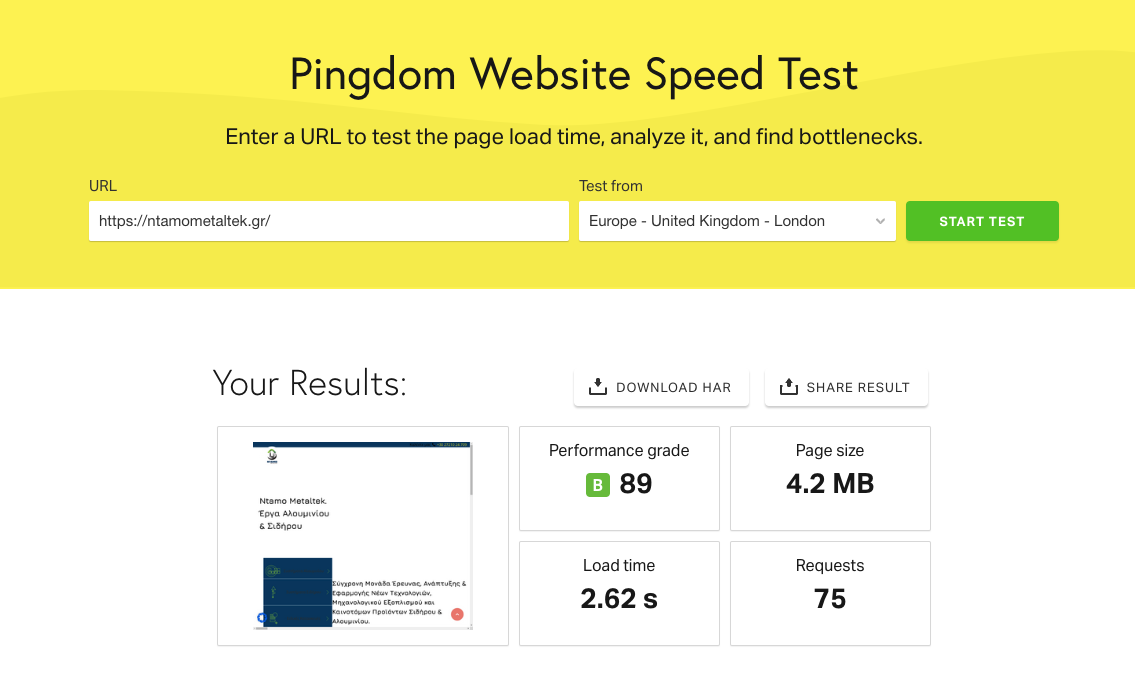Viewport: 1135px width, 679px height.
Task: Click the blue circle icon in the preview
Action: [x=262, y=617]
